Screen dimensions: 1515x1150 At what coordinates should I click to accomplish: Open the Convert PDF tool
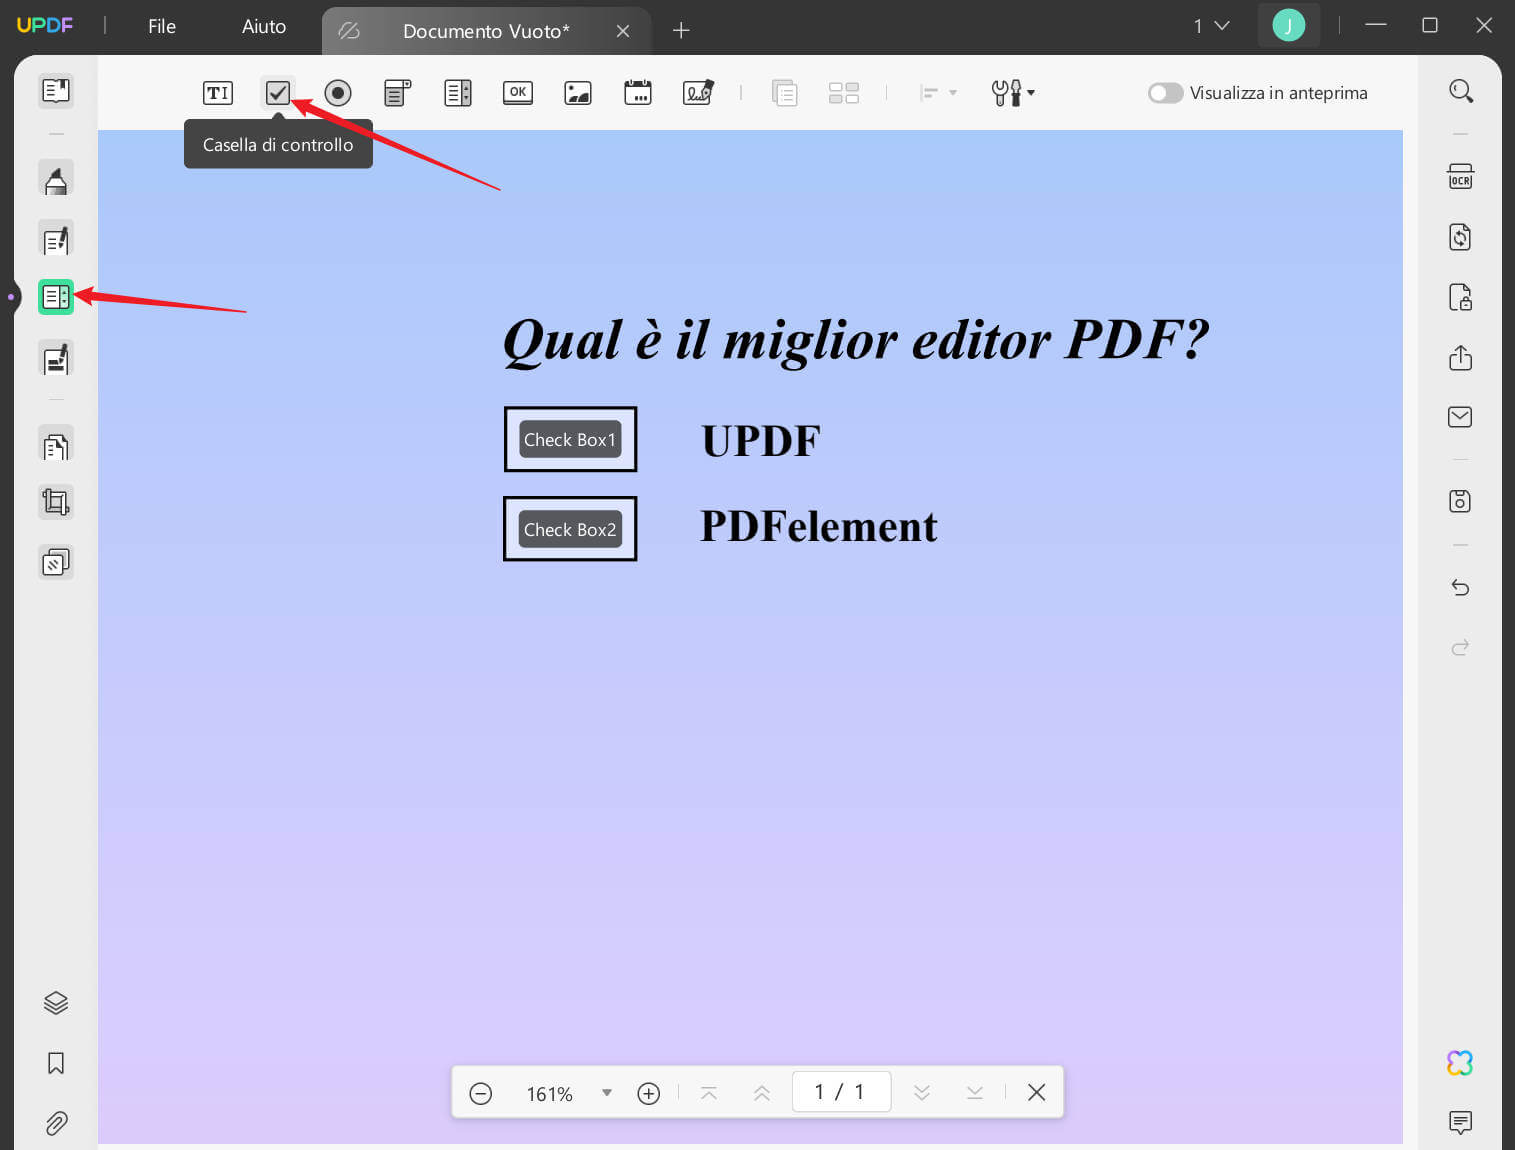coord(1460,237)
